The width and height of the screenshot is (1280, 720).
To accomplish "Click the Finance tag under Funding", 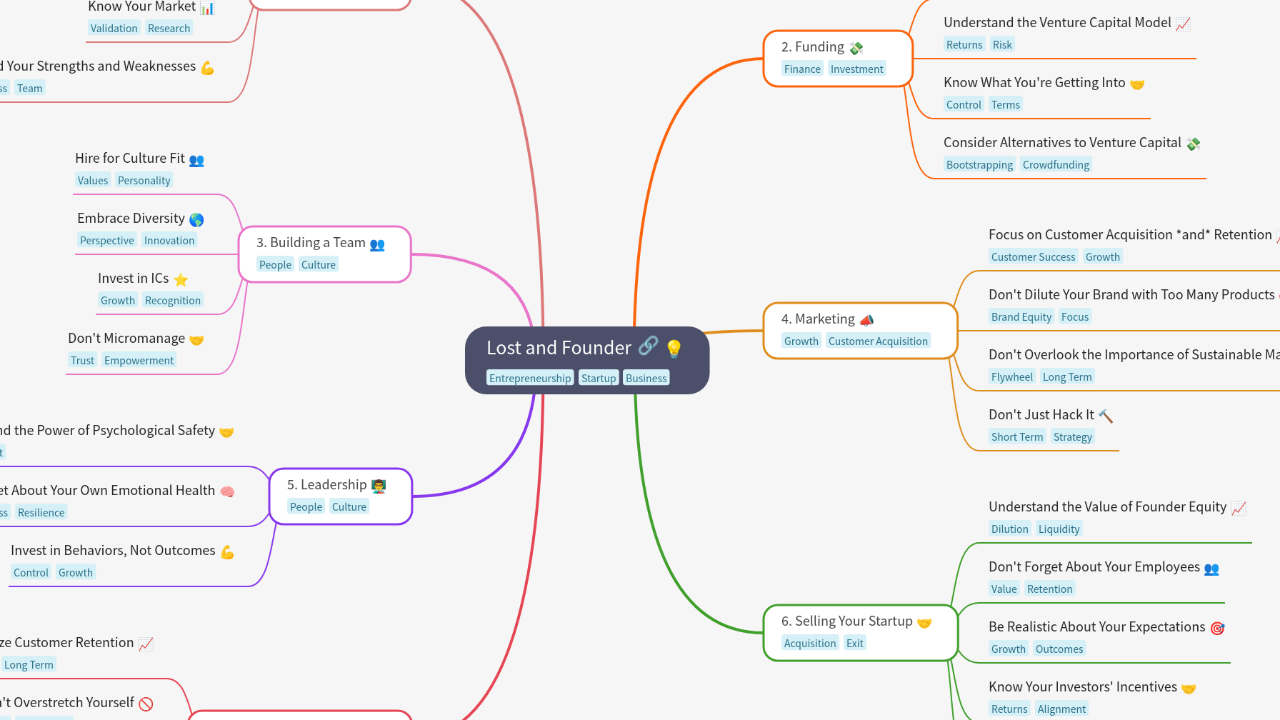I will (802, 69).
